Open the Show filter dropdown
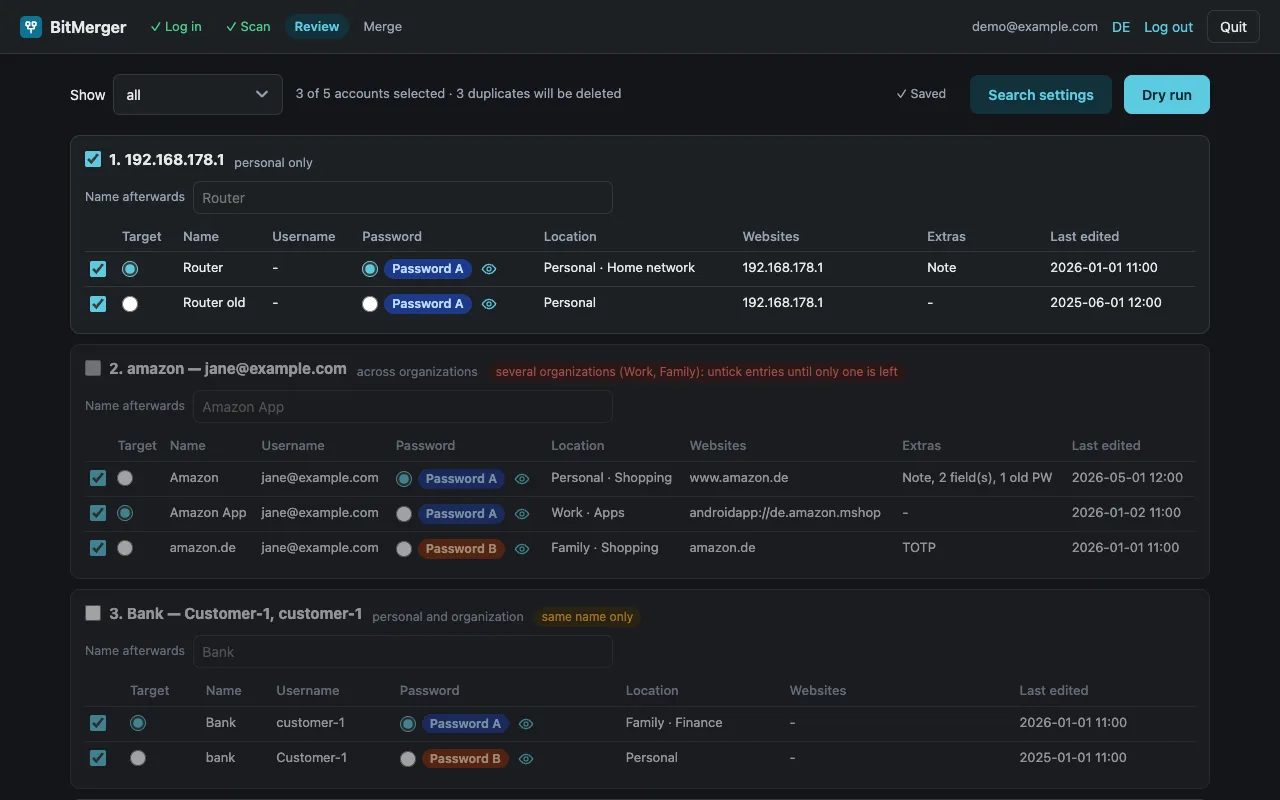 [198, 94]
